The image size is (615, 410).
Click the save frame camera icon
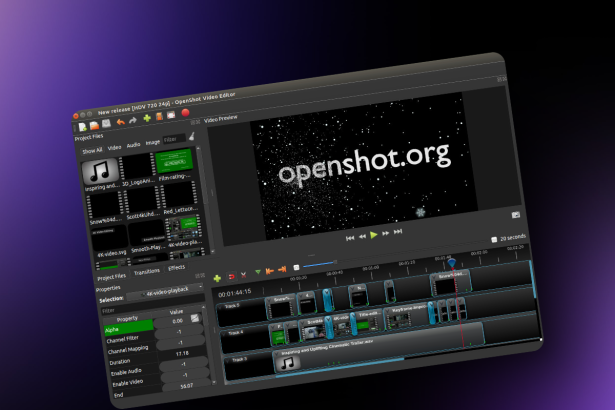(516, 215)
